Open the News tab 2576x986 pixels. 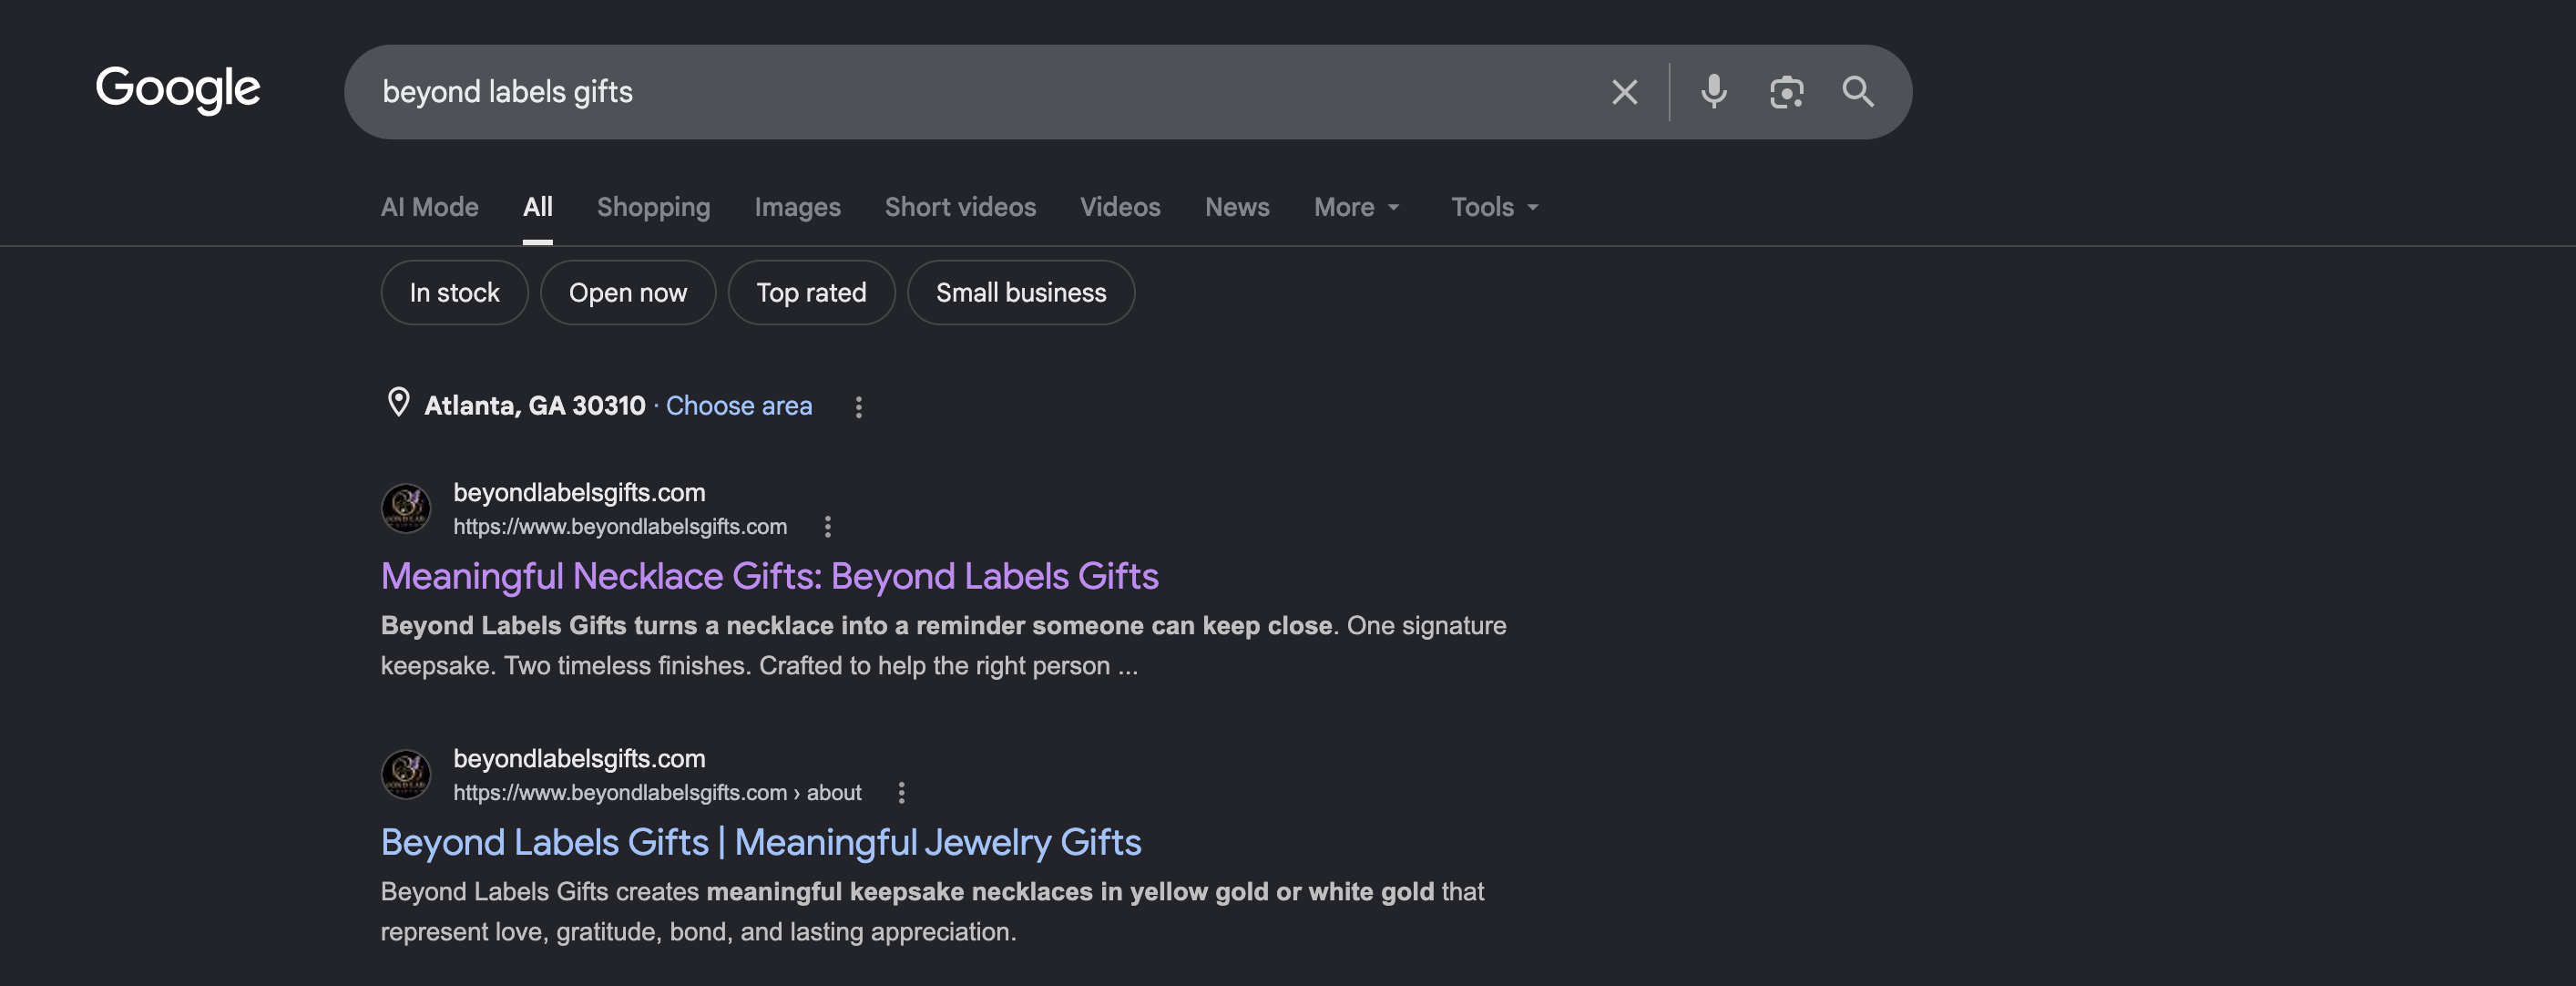(1237, 207)
